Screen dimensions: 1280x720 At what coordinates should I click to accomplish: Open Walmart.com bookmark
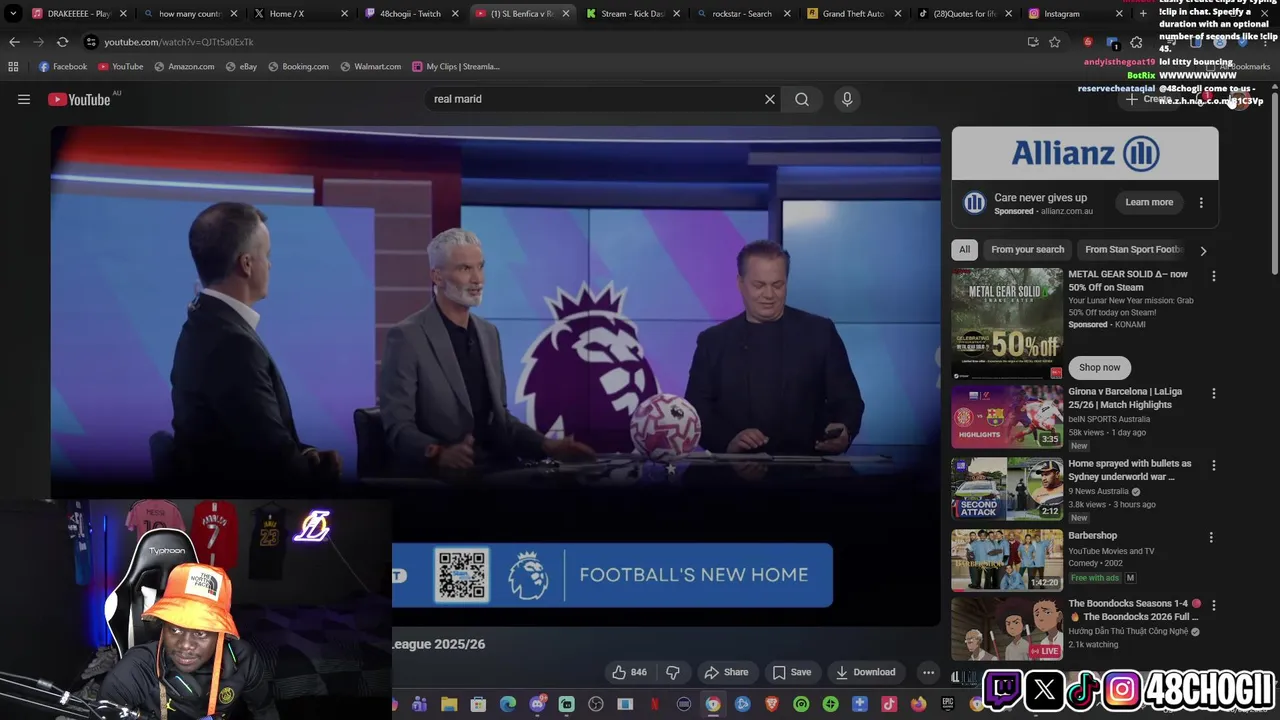click(x=370, y=66)
